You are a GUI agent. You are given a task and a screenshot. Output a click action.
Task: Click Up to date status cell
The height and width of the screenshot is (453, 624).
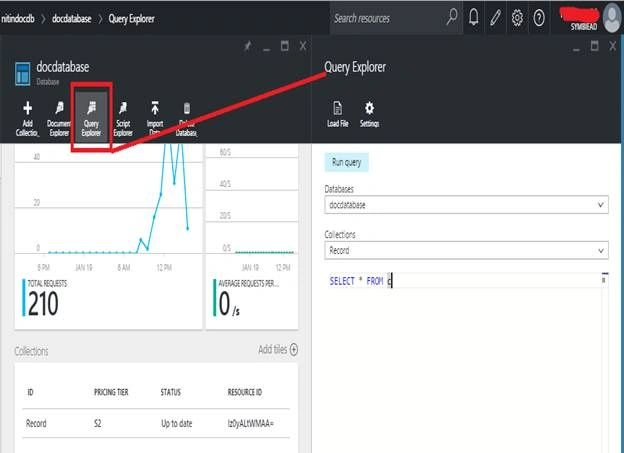click(x=177, y=424)
